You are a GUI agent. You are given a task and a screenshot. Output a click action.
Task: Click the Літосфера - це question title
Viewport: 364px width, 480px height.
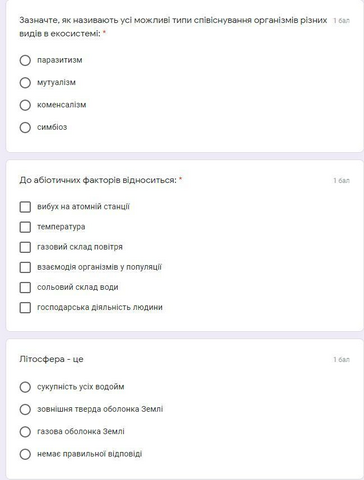tap(51, 359)
